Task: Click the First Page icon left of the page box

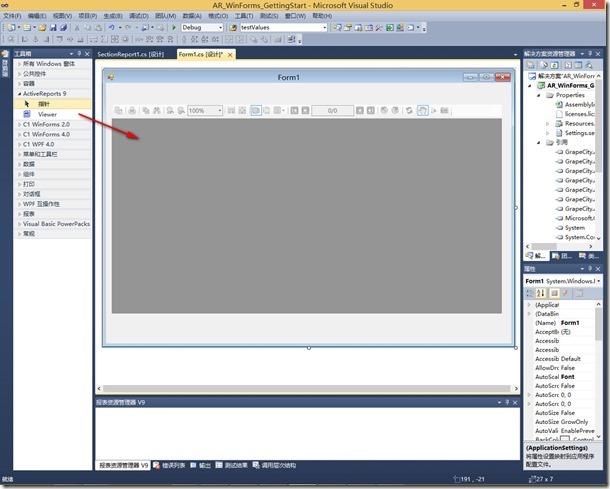Action: pyautogui.click(x=294, y=111)
